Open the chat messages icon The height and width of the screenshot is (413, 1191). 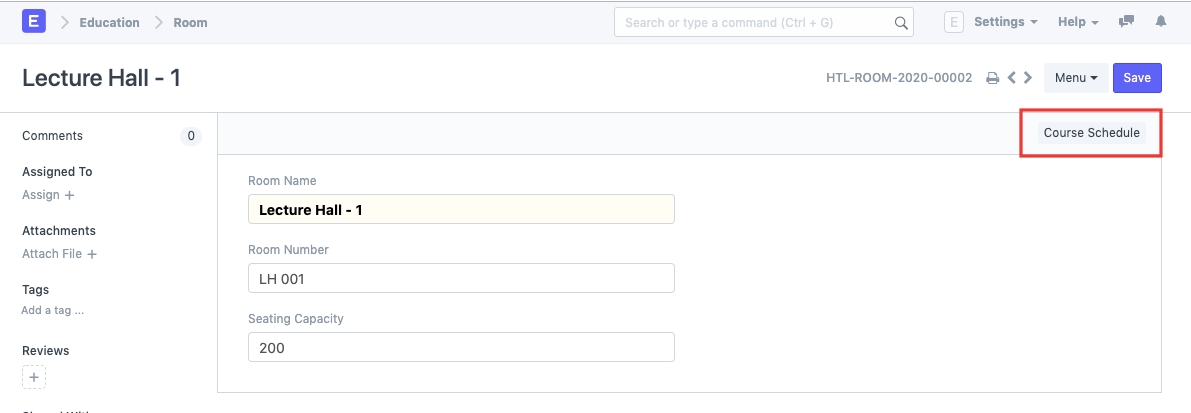click(1127, 22)
